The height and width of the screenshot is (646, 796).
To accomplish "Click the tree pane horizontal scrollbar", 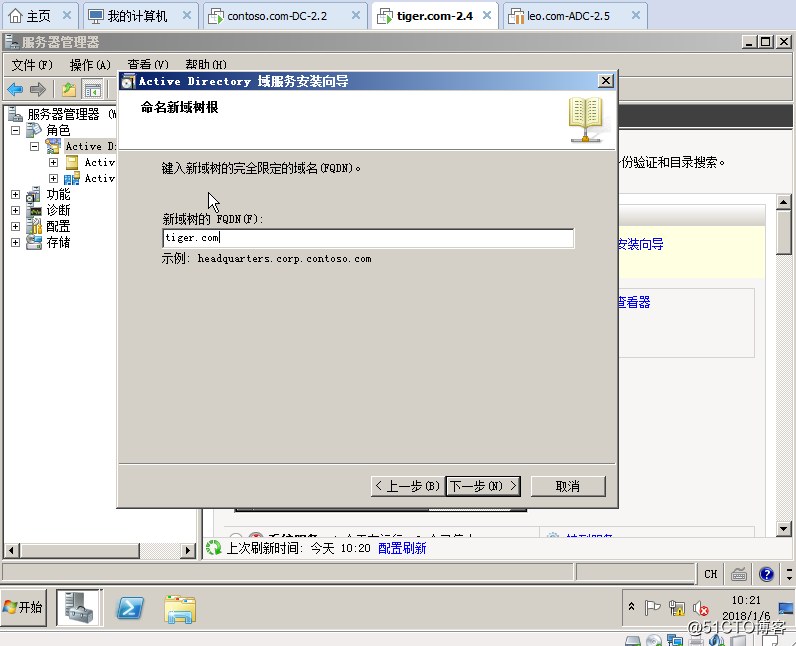I will (81, 550).
